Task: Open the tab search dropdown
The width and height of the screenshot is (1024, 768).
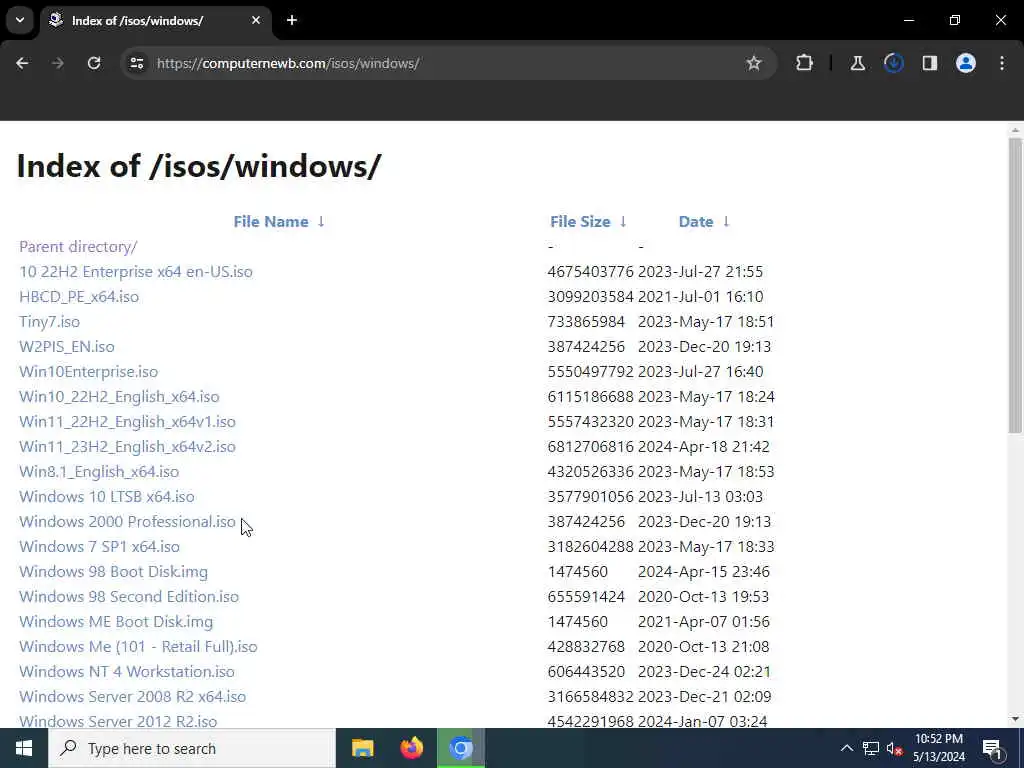Action: (x=20, y=20)
